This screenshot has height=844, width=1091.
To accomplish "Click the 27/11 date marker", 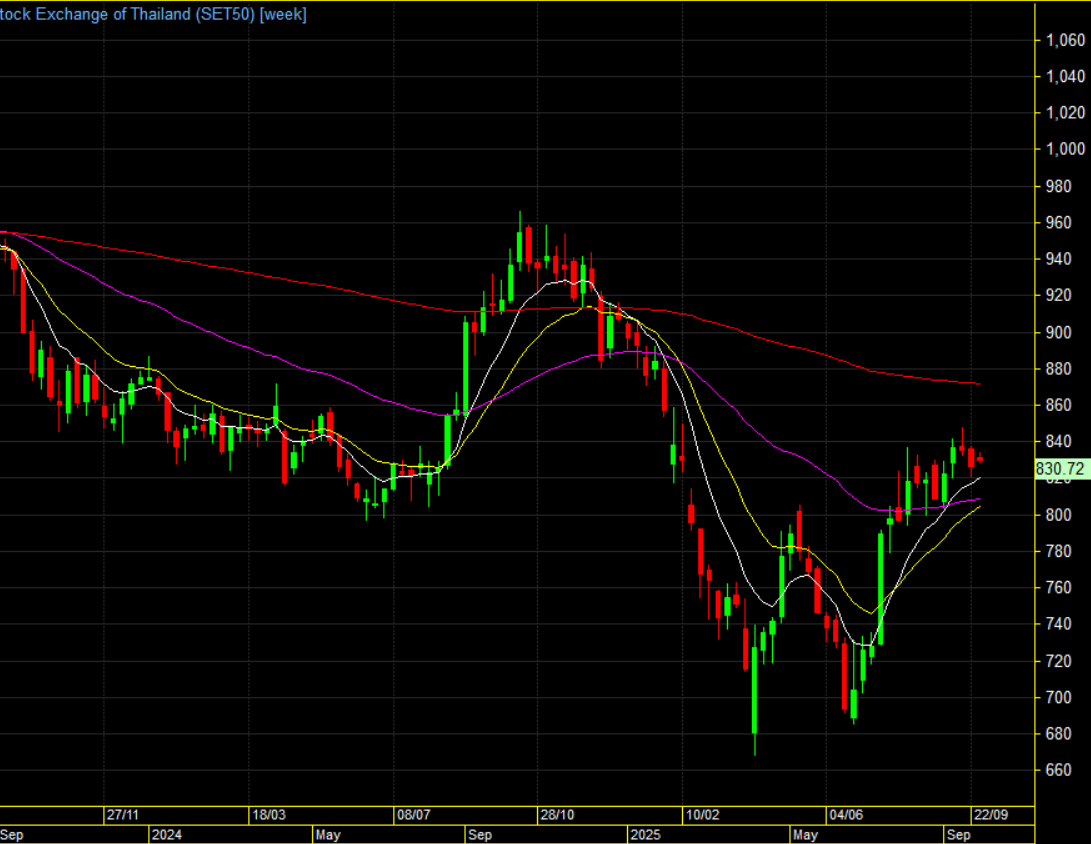I will [123, 815].
